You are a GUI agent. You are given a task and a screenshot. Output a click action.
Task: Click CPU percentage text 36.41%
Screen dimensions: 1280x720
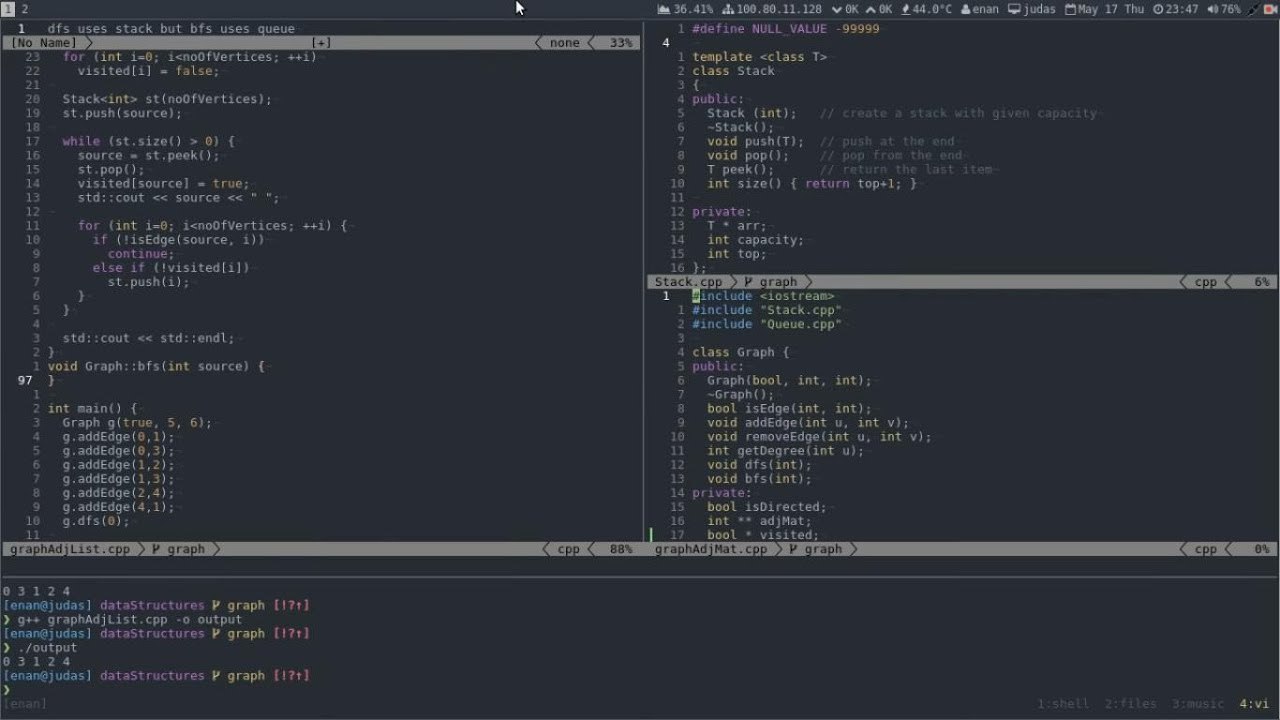pyautogui.click(x=694, y=9)
